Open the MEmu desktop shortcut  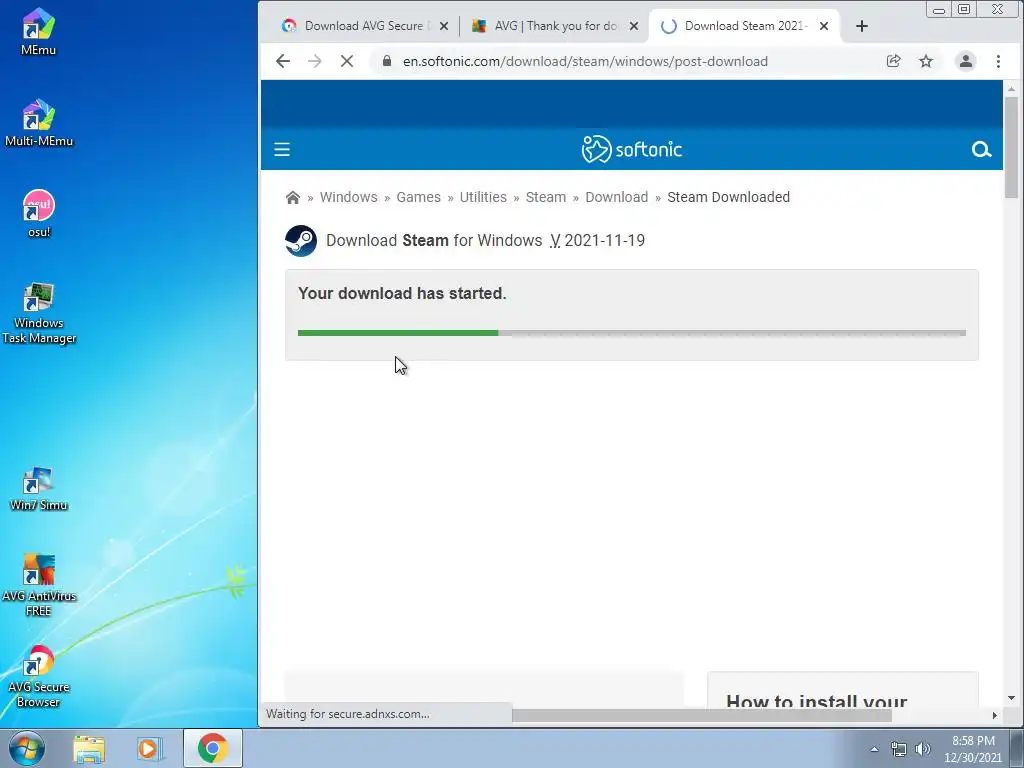38,31
